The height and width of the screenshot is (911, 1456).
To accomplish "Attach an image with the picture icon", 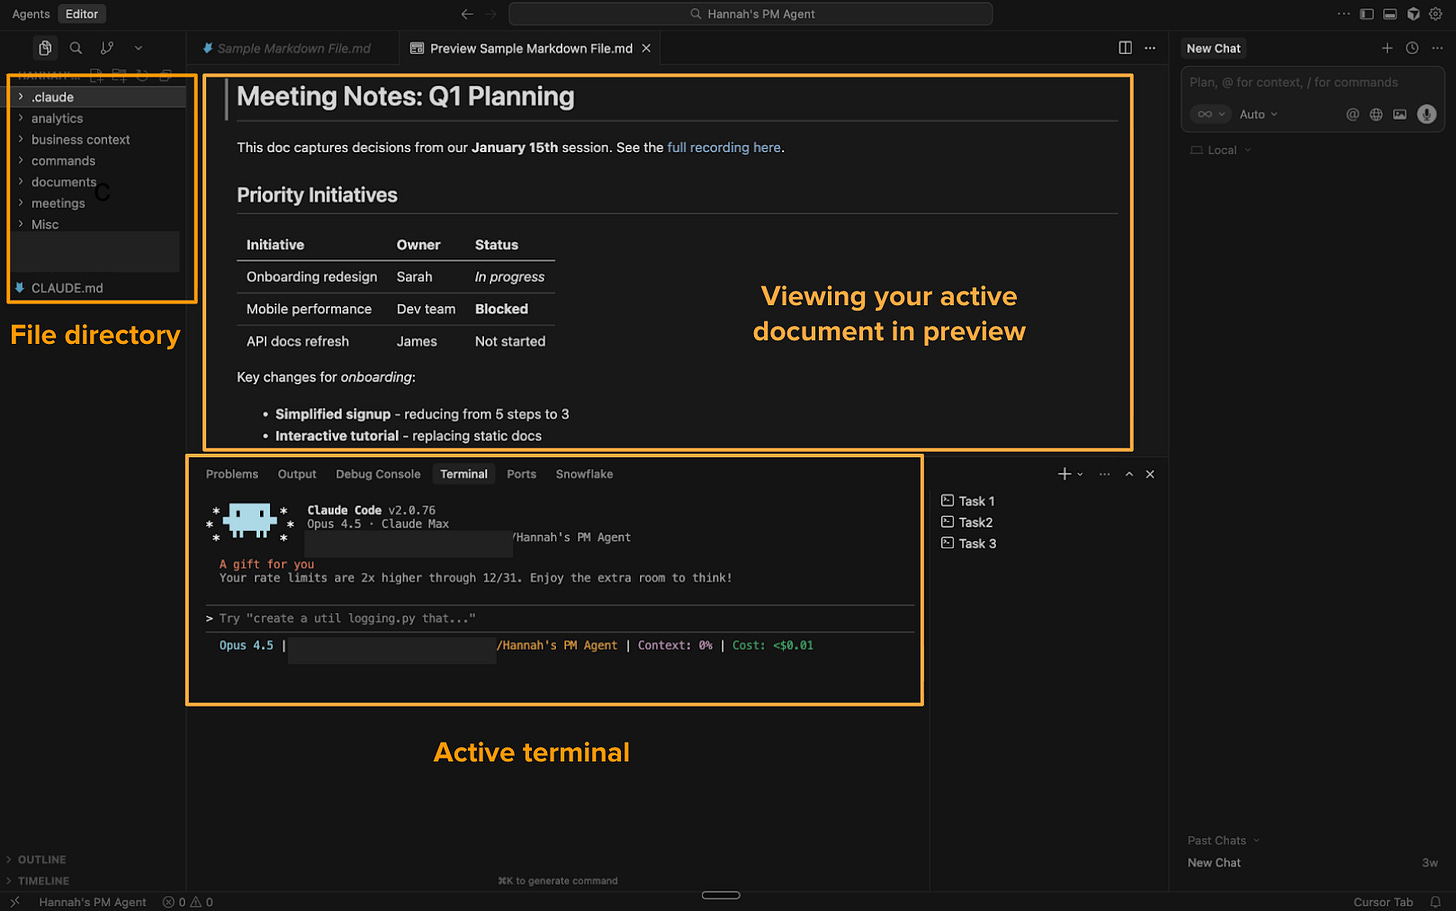I will [x=1400, y=114].
